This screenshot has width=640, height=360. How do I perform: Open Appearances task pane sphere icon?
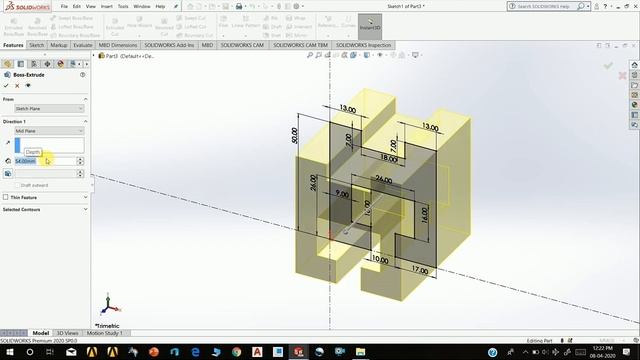pyautogui.click(x=634, y=105)
